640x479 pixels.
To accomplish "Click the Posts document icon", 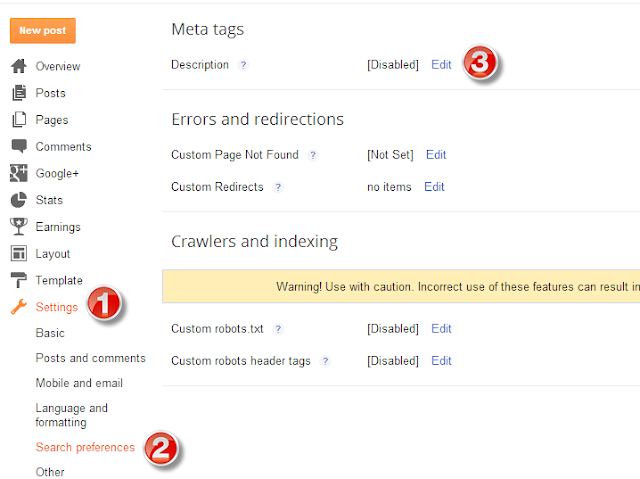I will pos(19,93).
